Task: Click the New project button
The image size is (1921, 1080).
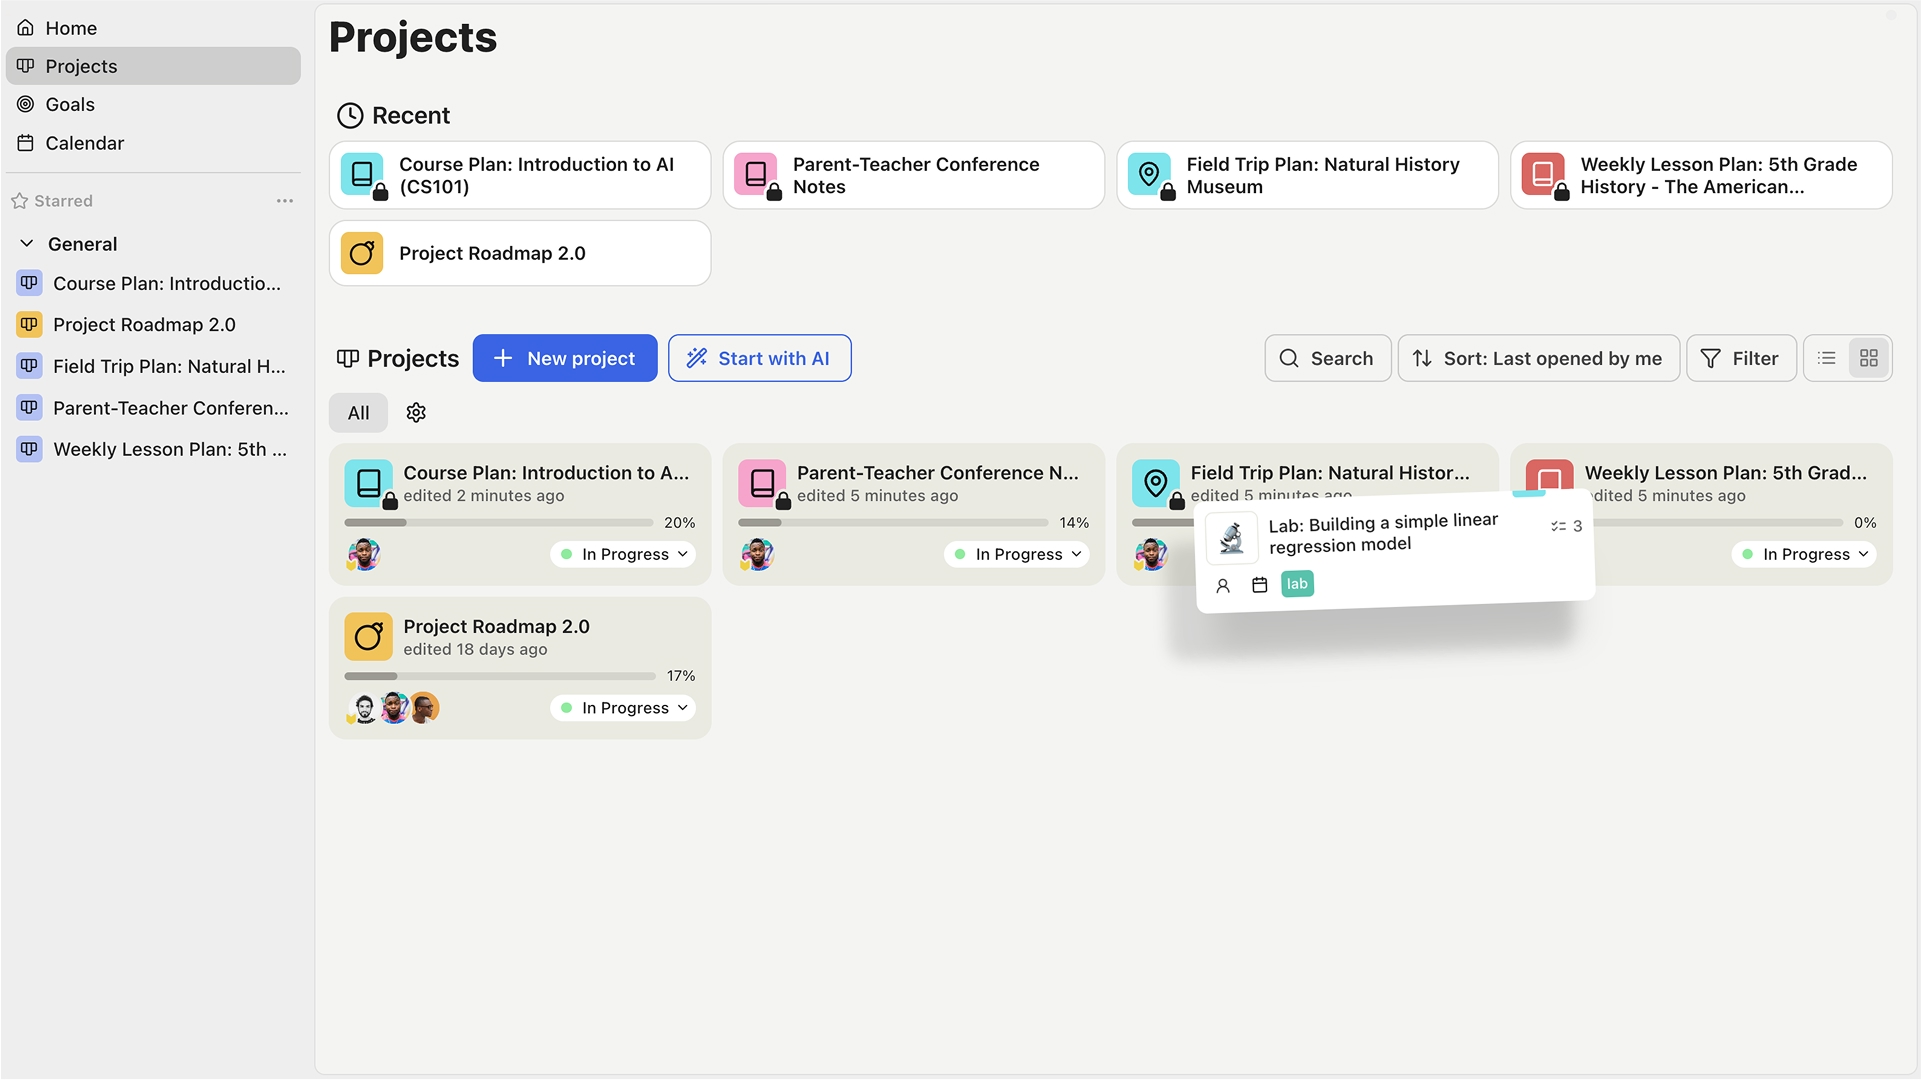Action: pyautogui.click(x=565, y=358)
